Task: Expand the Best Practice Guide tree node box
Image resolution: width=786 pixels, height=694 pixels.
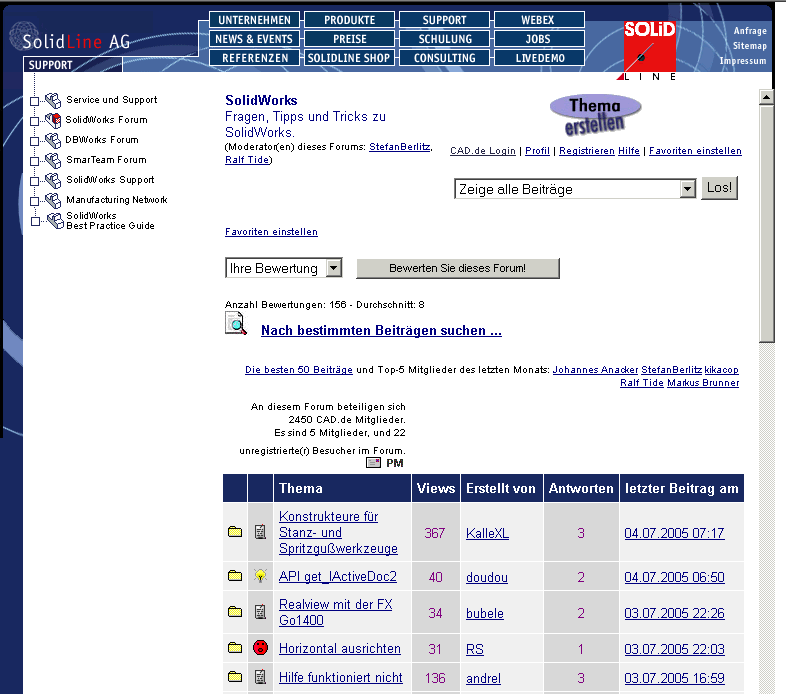Action: [35, 222]
